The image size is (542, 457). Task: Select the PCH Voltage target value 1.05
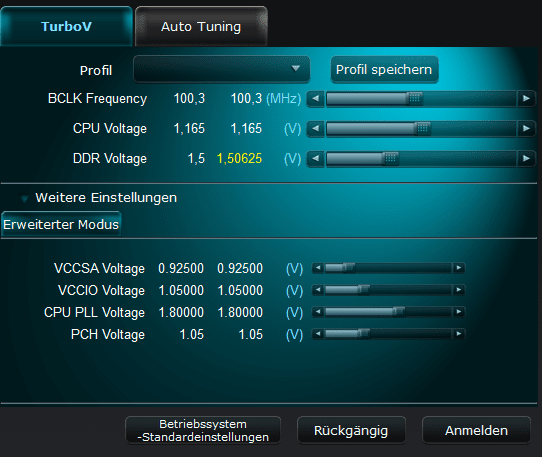pyautogui.click(x=251, y=335)
